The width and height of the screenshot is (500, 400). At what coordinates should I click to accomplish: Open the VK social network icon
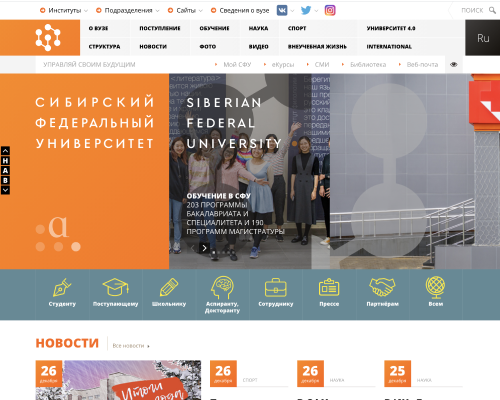[282, 10]
